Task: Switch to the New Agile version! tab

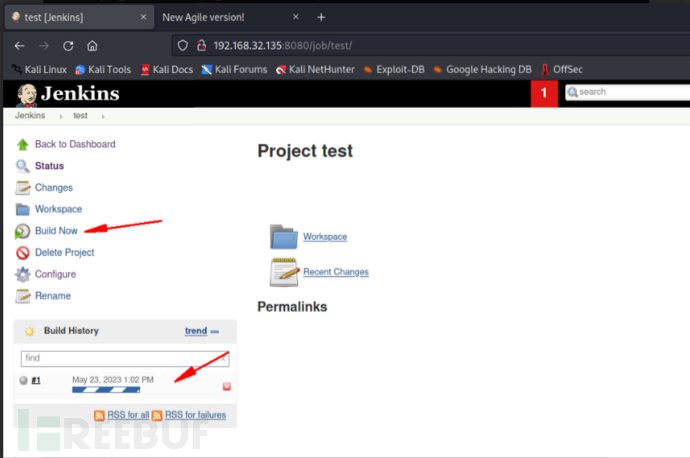Action: 203,17
